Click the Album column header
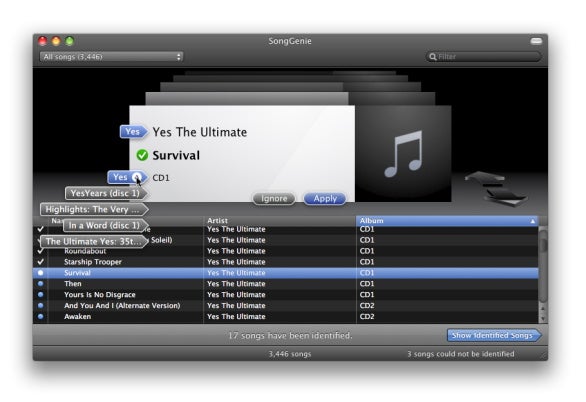Screen dimensions: 586x402 447,220
